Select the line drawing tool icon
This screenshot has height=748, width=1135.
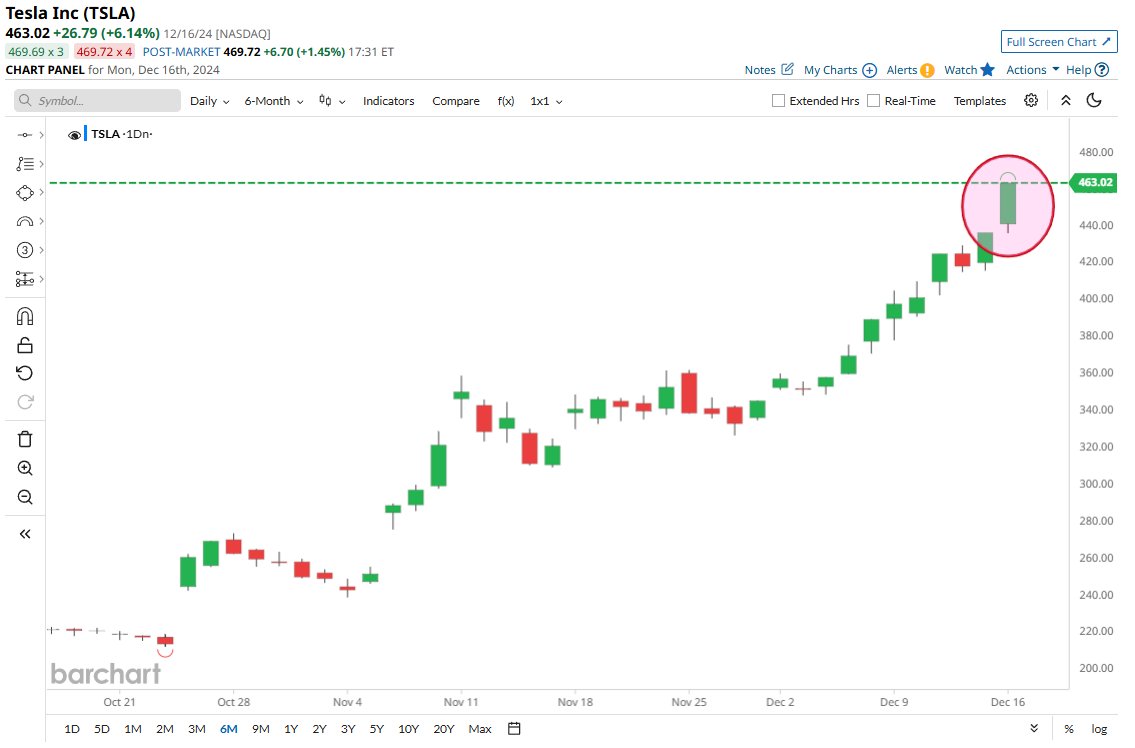point(25,135)
